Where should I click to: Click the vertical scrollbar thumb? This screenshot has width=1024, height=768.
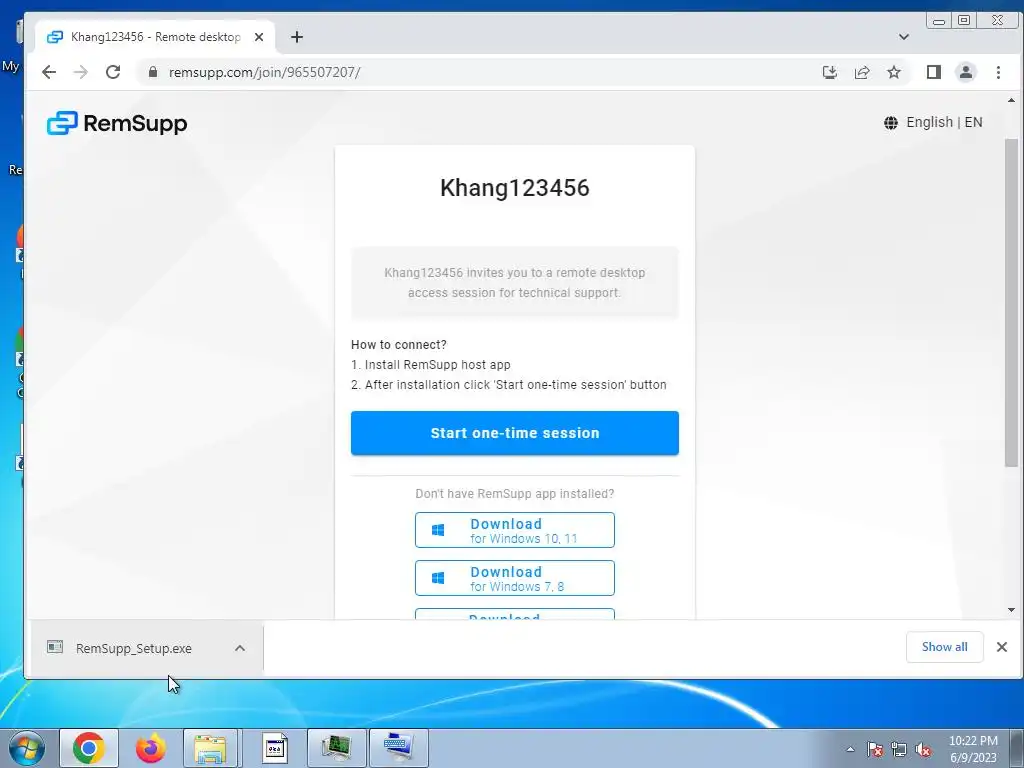click(x=1012, y=302)
